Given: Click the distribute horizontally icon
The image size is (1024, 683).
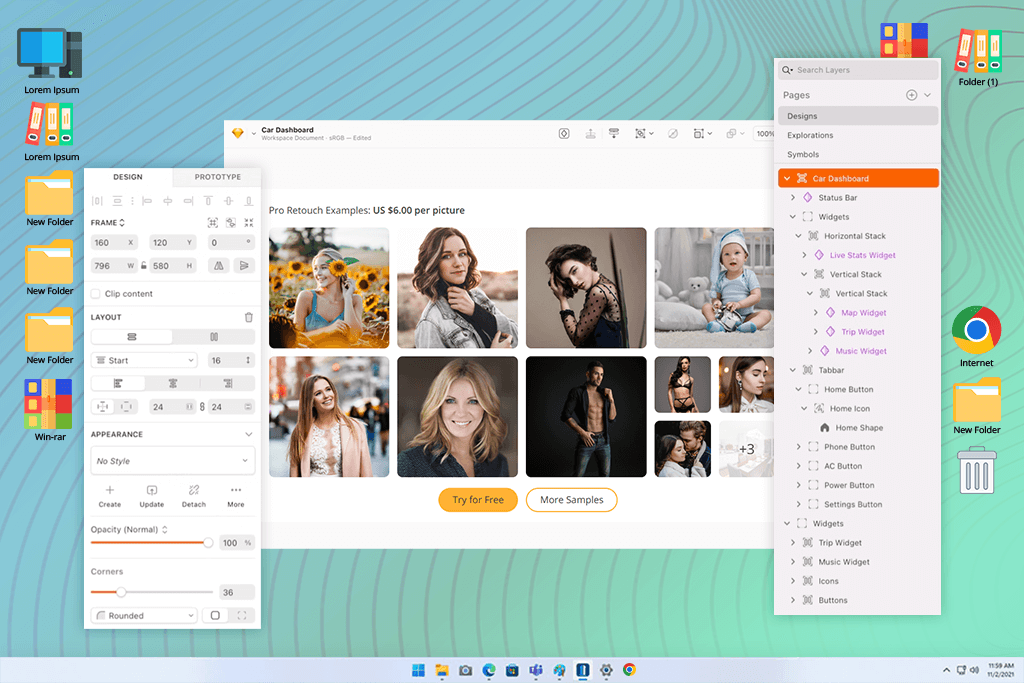Looking at the screenshot, I should (x=97, y=201).
